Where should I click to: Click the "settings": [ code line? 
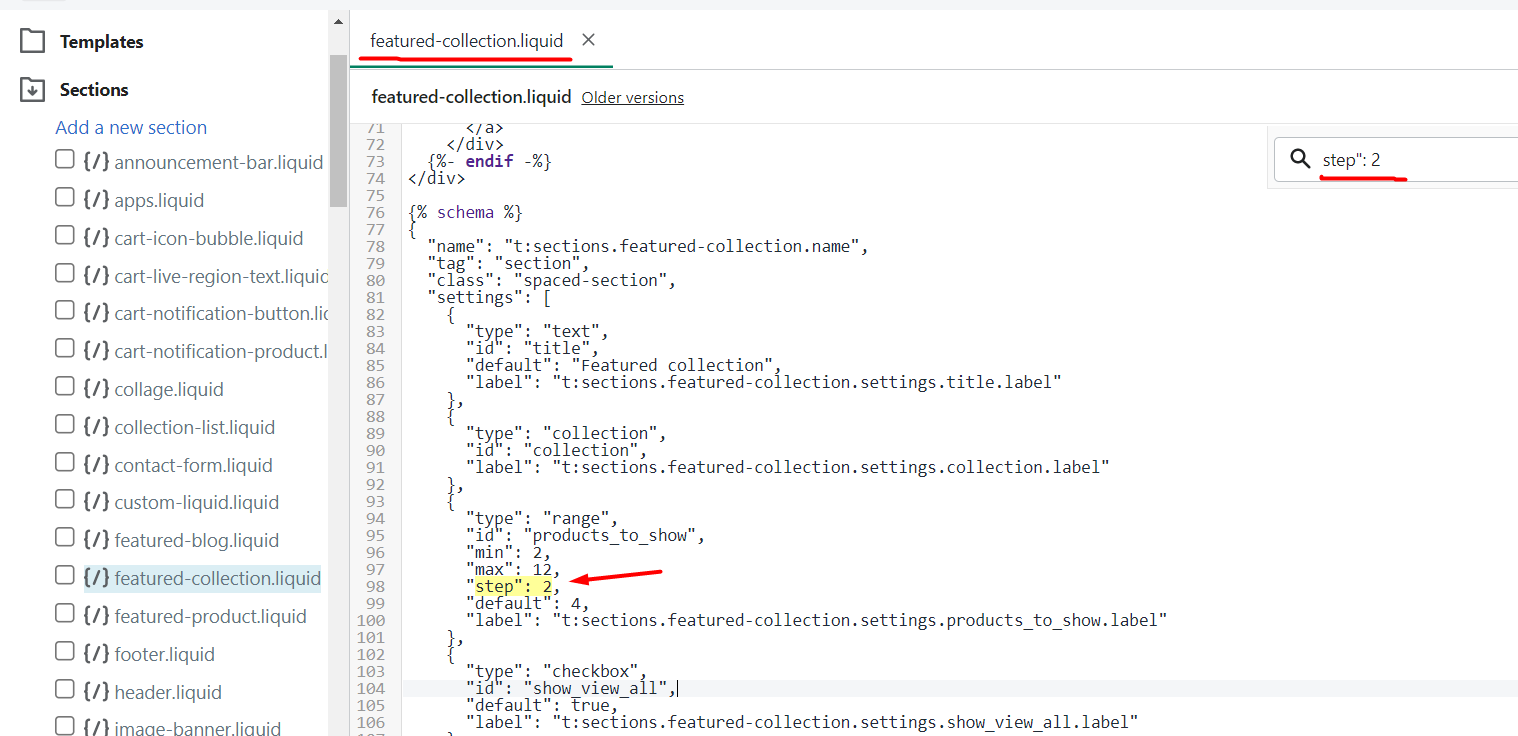[489, 297]
